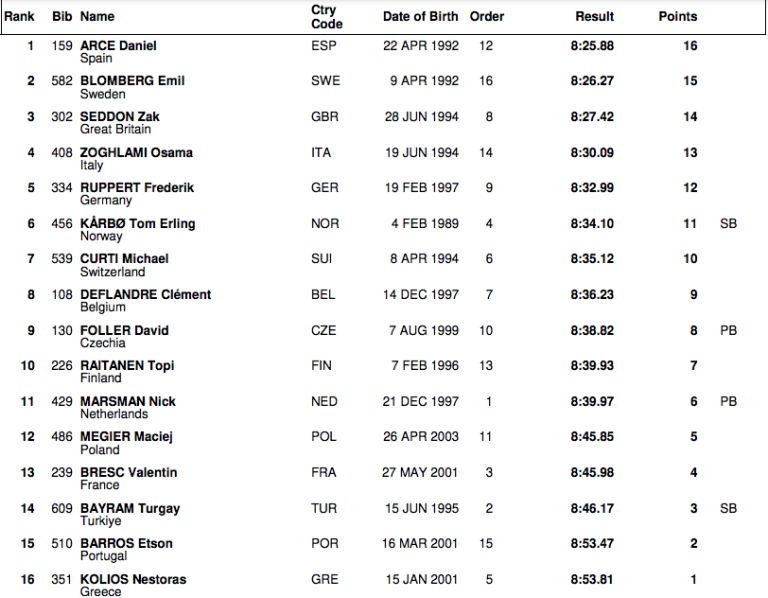Click MEGIER Maciej birth date 2003
This screenshot has height=598, width=768.
coord(420,437)
